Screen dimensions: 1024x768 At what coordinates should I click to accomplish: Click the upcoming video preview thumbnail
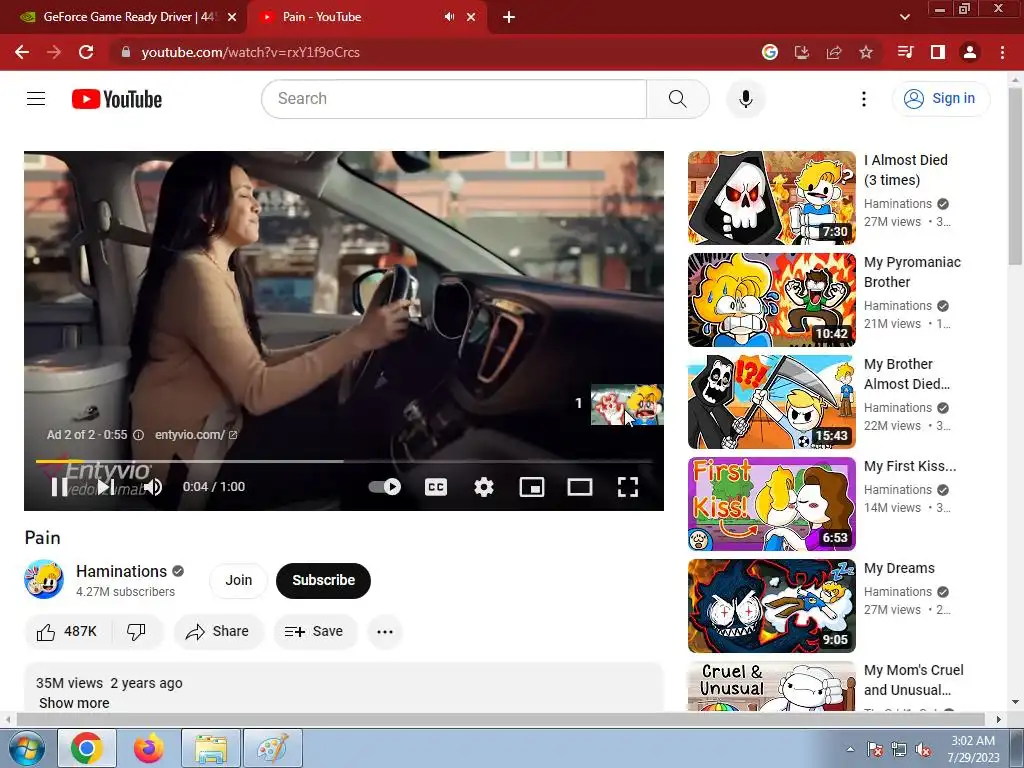626,404
